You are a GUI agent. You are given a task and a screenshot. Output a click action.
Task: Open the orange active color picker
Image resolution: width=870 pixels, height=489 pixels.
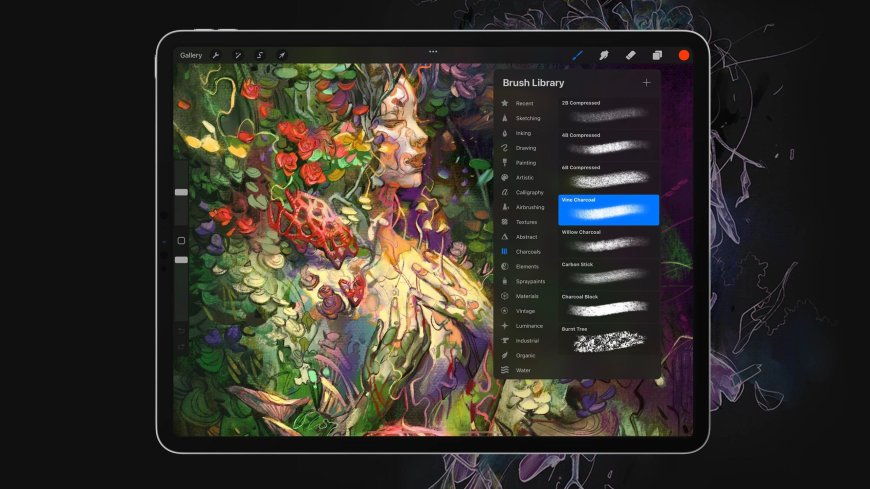(x=684, y=55)
